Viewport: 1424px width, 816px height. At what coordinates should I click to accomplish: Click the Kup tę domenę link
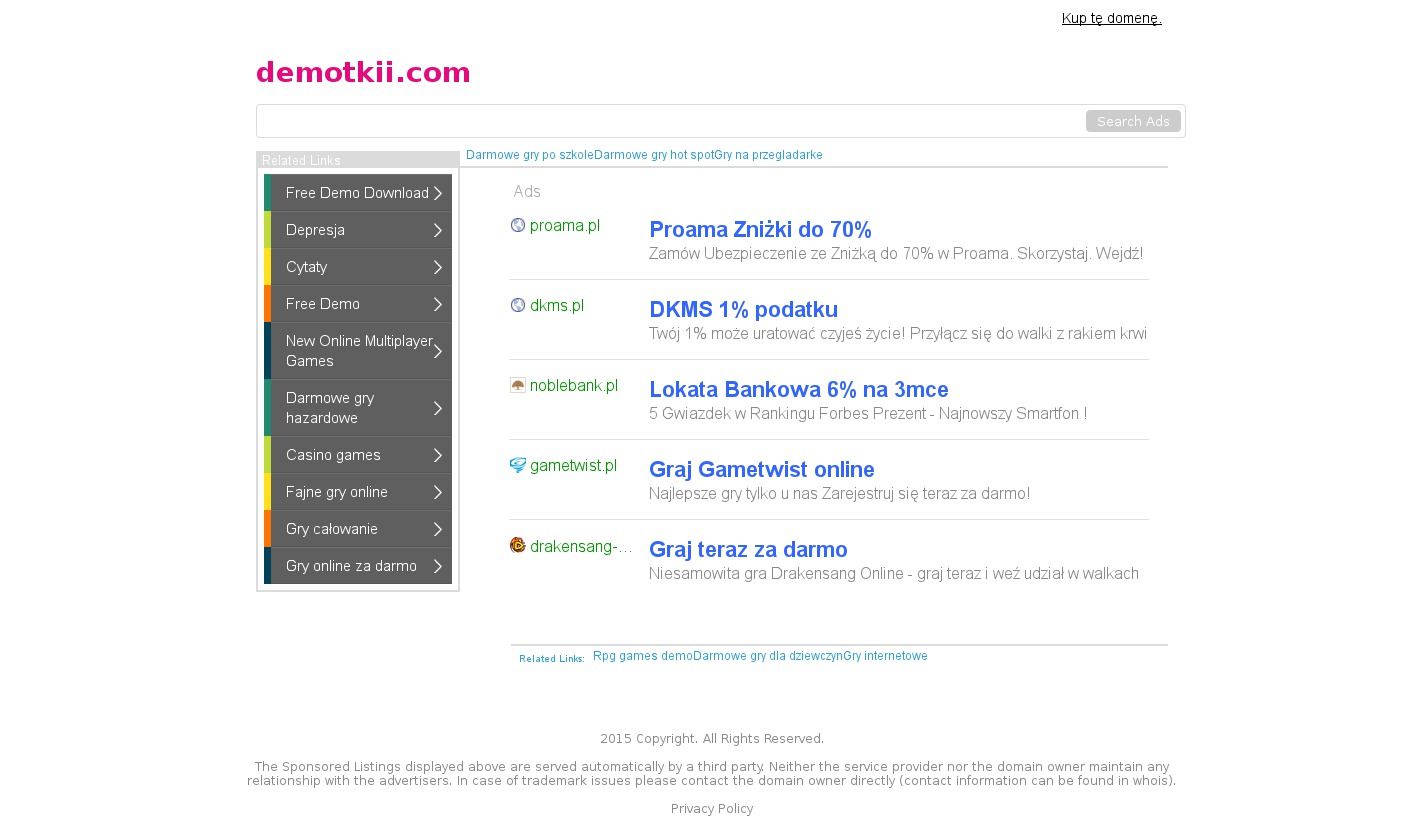(x=1112, y=18)
